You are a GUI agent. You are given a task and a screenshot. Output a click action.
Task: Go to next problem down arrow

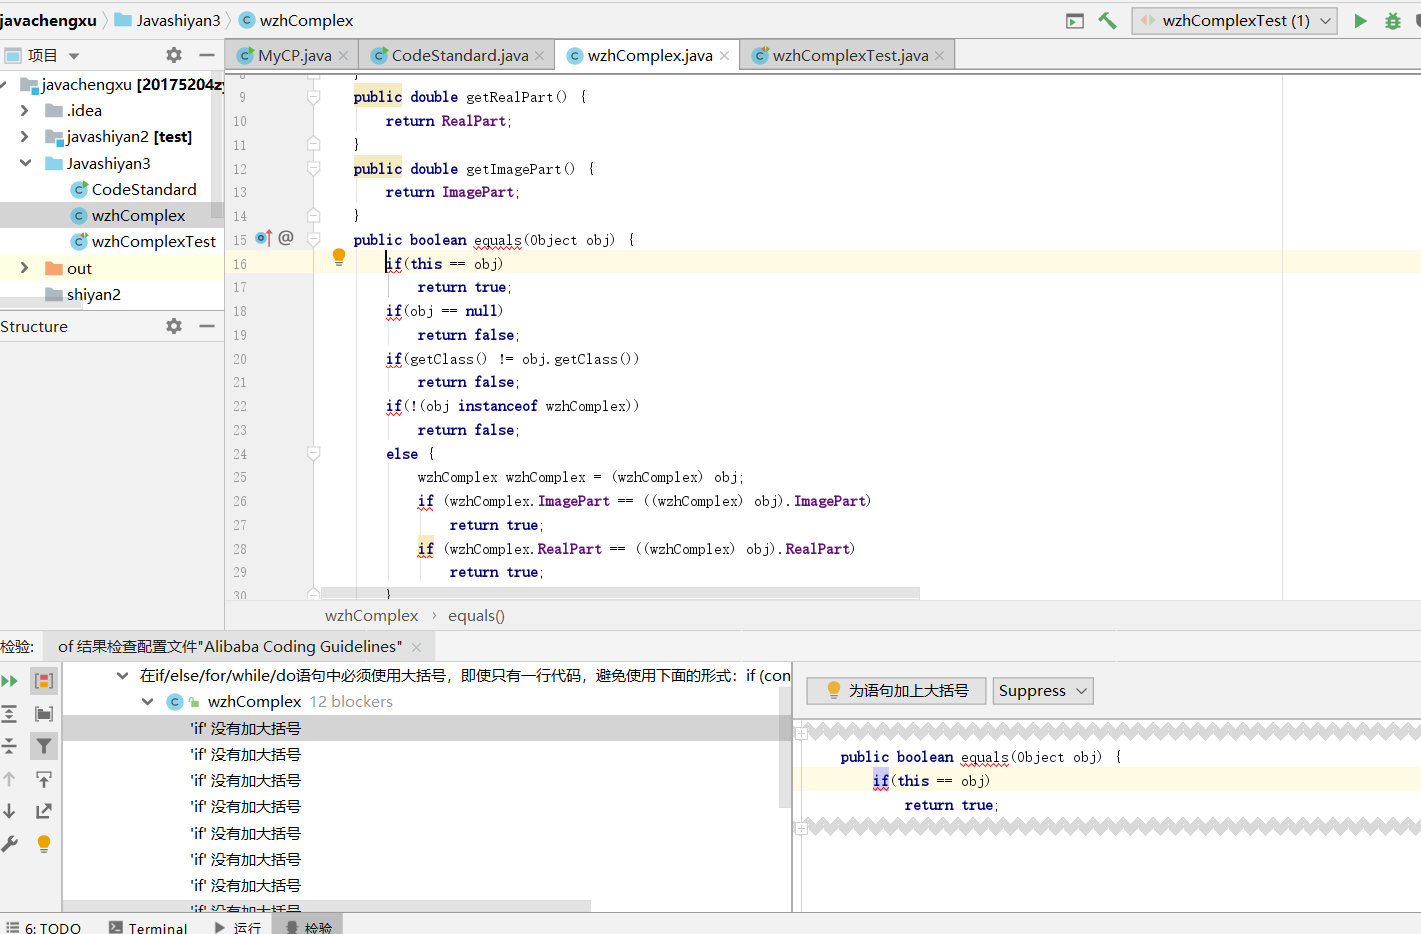pyautogui.click(x=10, y=811)
